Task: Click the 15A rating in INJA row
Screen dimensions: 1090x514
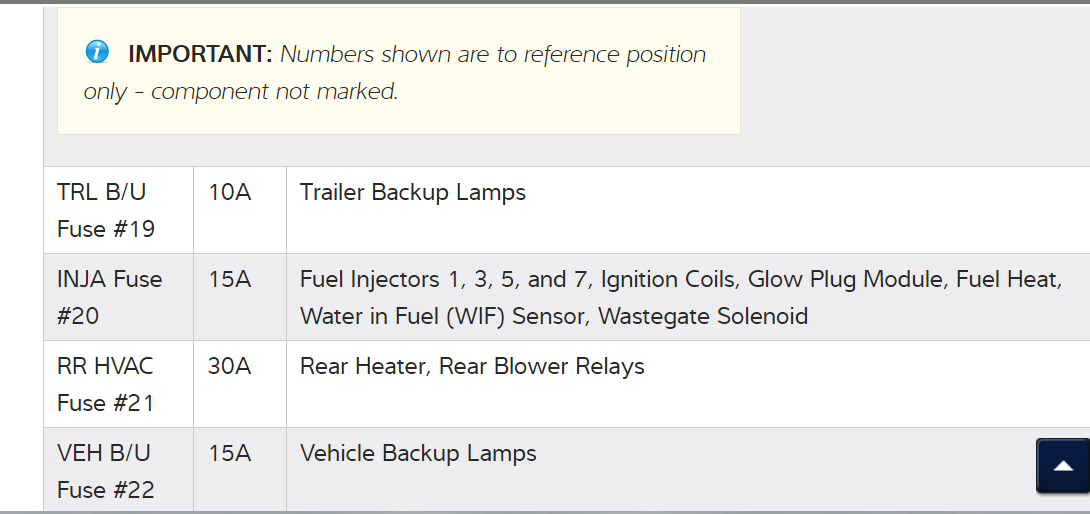Action: (230, 280)
